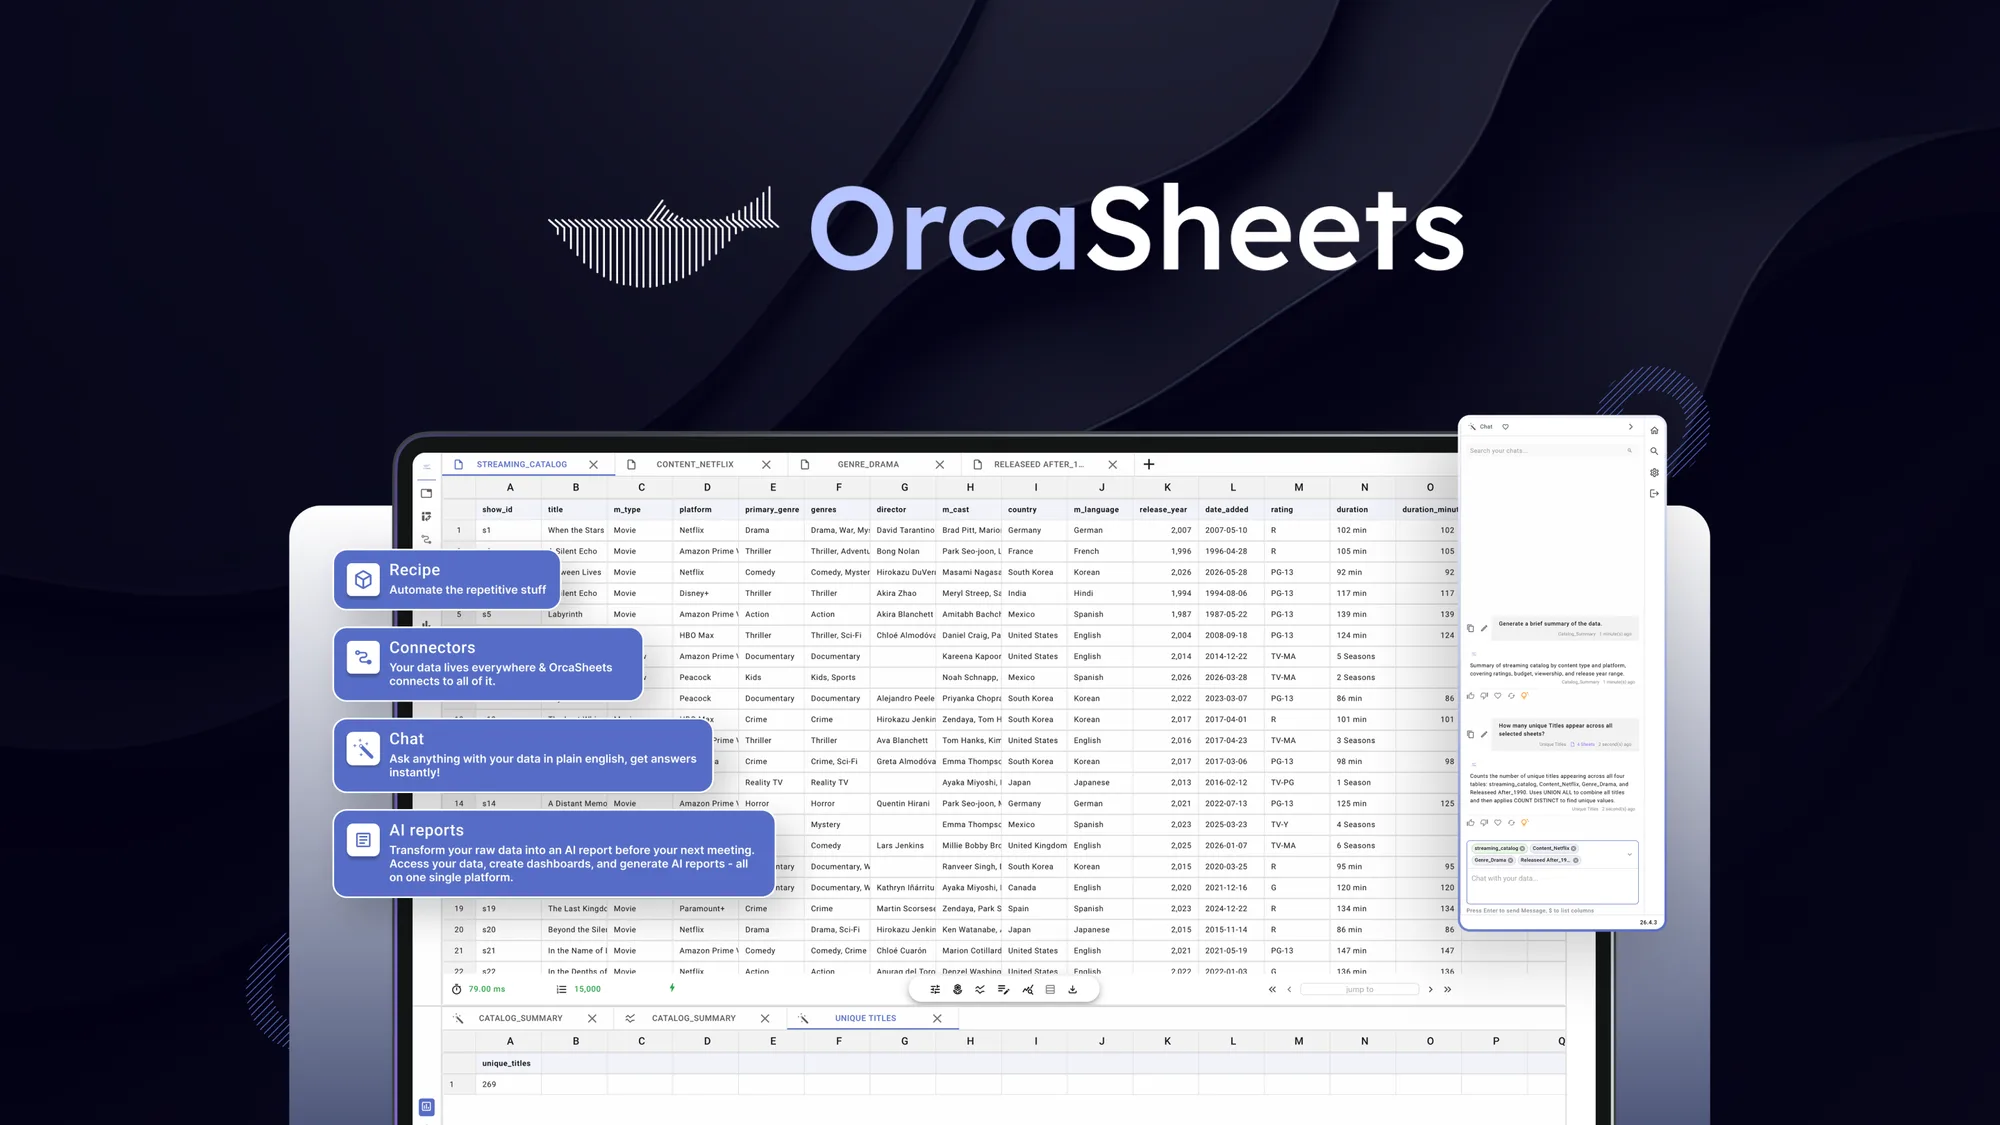The image size is (2000, 1125).
Task: Click the wavy lines icon in bottom toolbar
Action: point(980,990)
